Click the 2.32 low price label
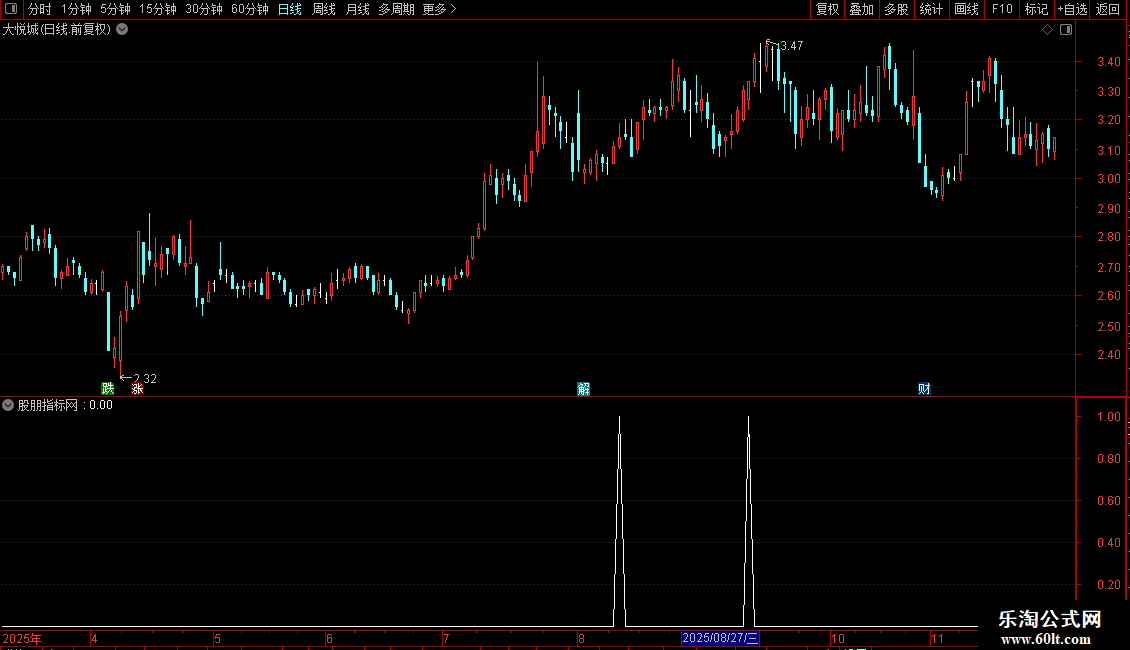 (x=145, y=378)
